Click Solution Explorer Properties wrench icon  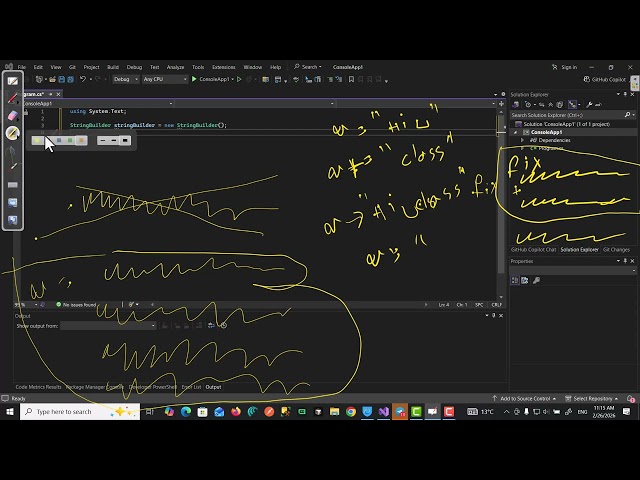[x=589, y=104]
